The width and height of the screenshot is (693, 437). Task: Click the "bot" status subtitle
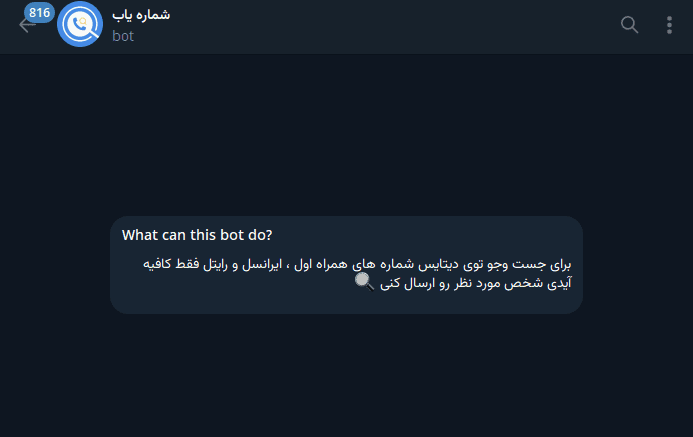pos(123,36)
